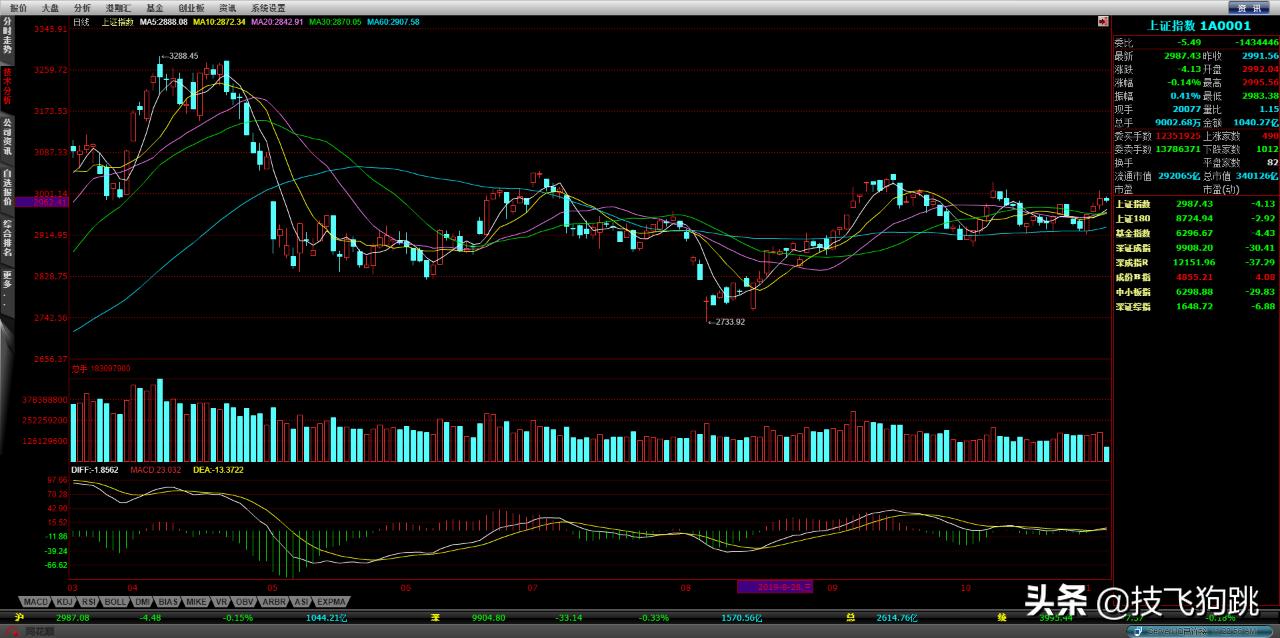
Task: Open the 系统设置 menu
Action: [268, 7]
